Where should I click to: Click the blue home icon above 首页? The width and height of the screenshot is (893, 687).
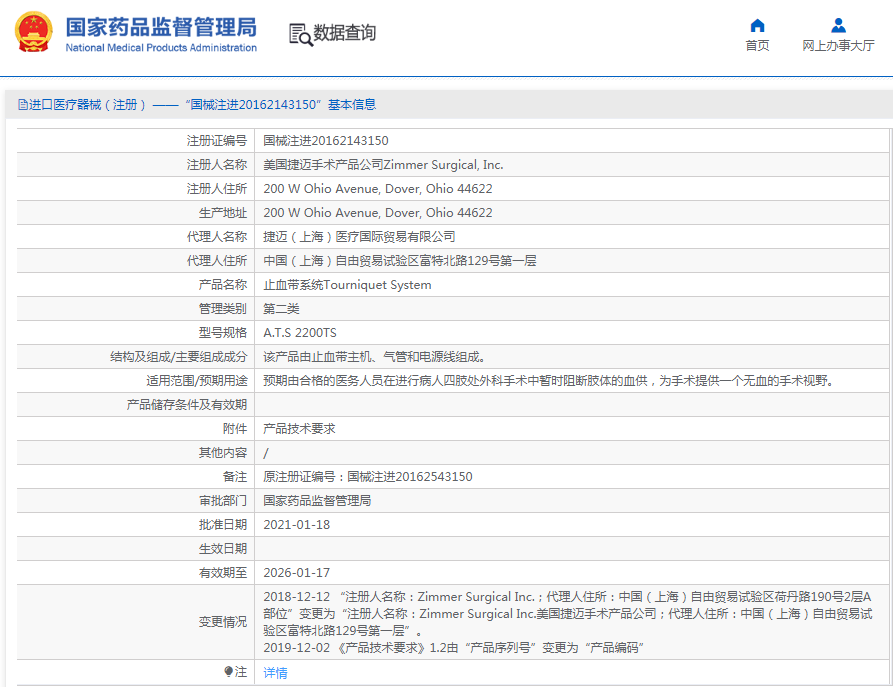[757, 25]
